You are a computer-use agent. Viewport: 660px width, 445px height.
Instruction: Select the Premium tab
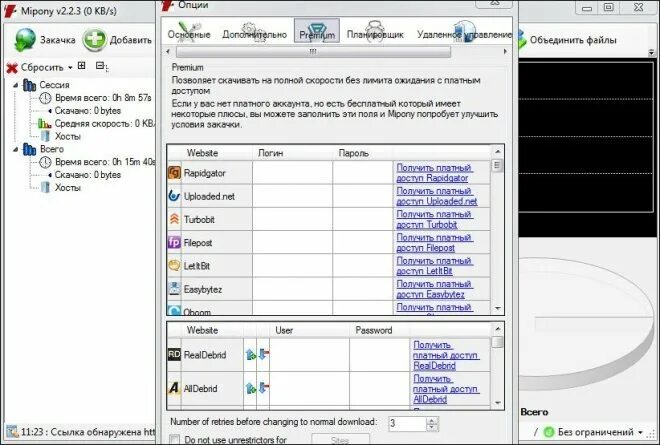(x=317, y=31)
